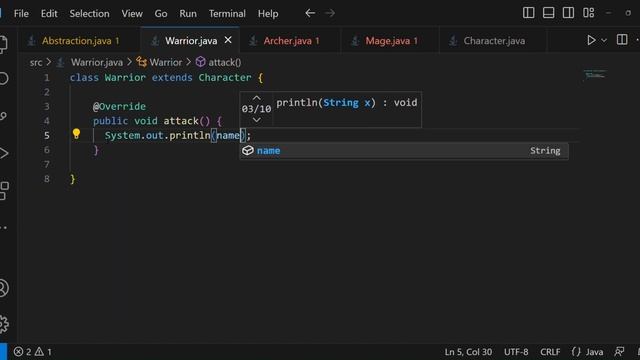The image size is (640, 360).
Task: Click line number 1 in gutter
Action: coord(47,78)
